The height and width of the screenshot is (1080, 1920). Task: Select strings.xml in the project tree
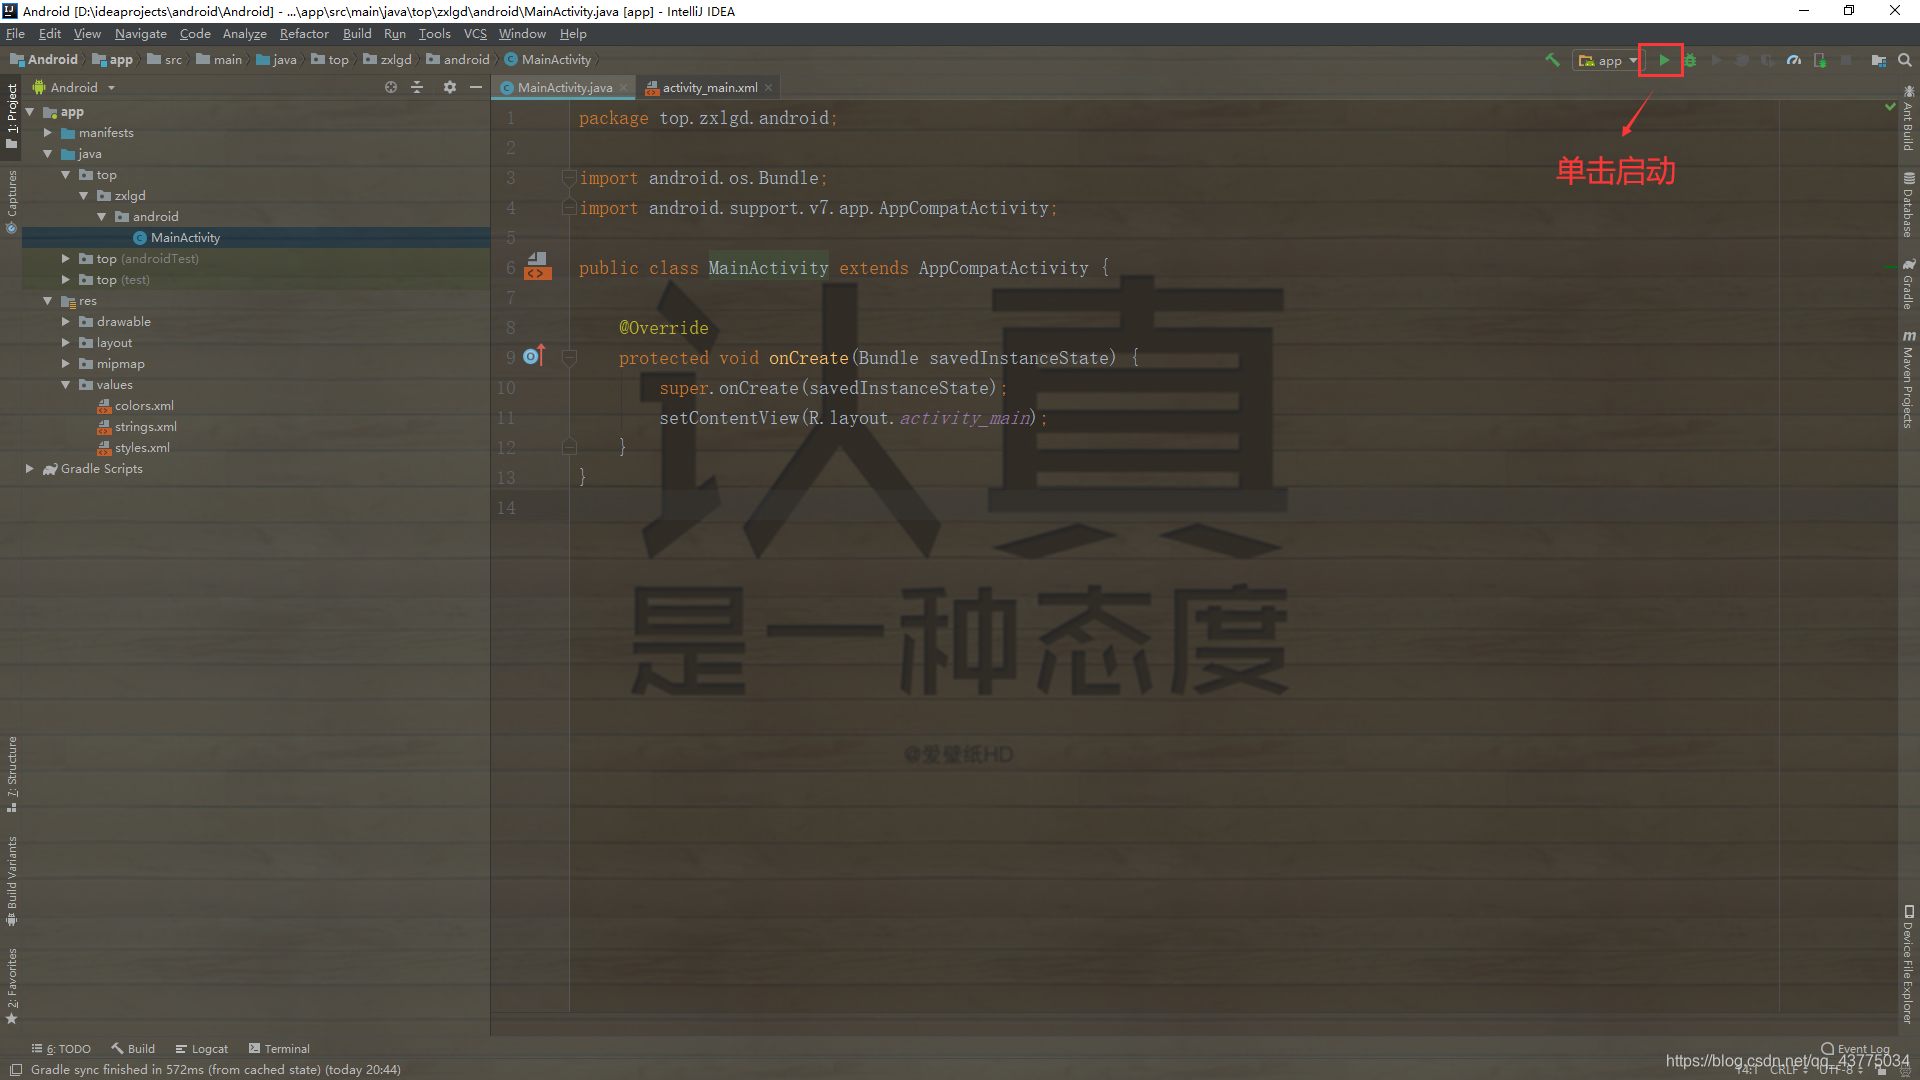point(145,427)
